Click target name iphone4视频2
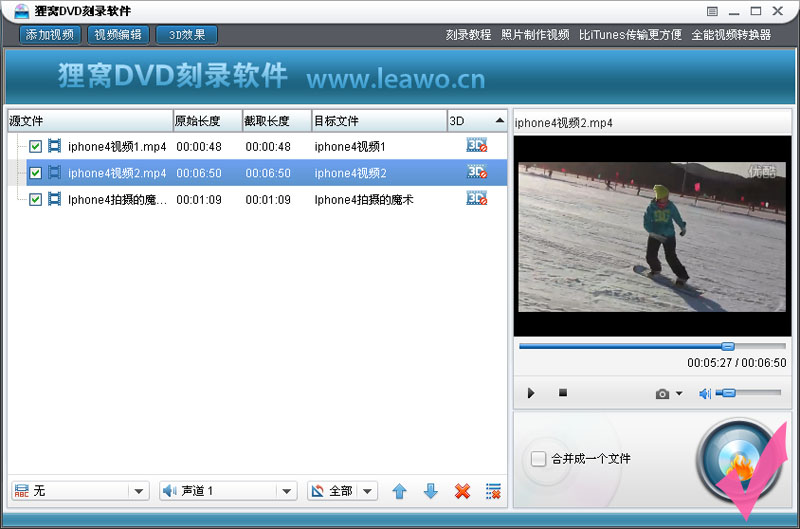Screen dimensions: 800x529 (350, 173)
